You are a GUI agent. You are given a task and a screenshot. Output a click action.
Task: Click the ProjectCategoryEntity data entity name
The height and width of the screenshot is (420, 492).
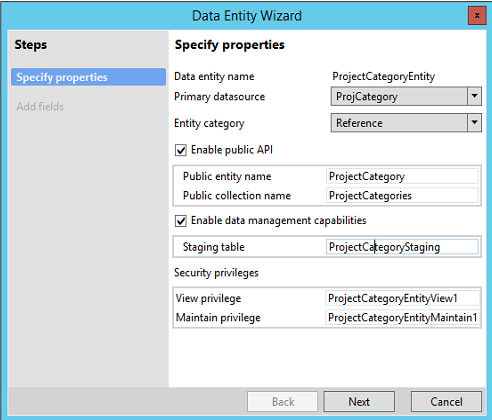click(x=383, y=77)
